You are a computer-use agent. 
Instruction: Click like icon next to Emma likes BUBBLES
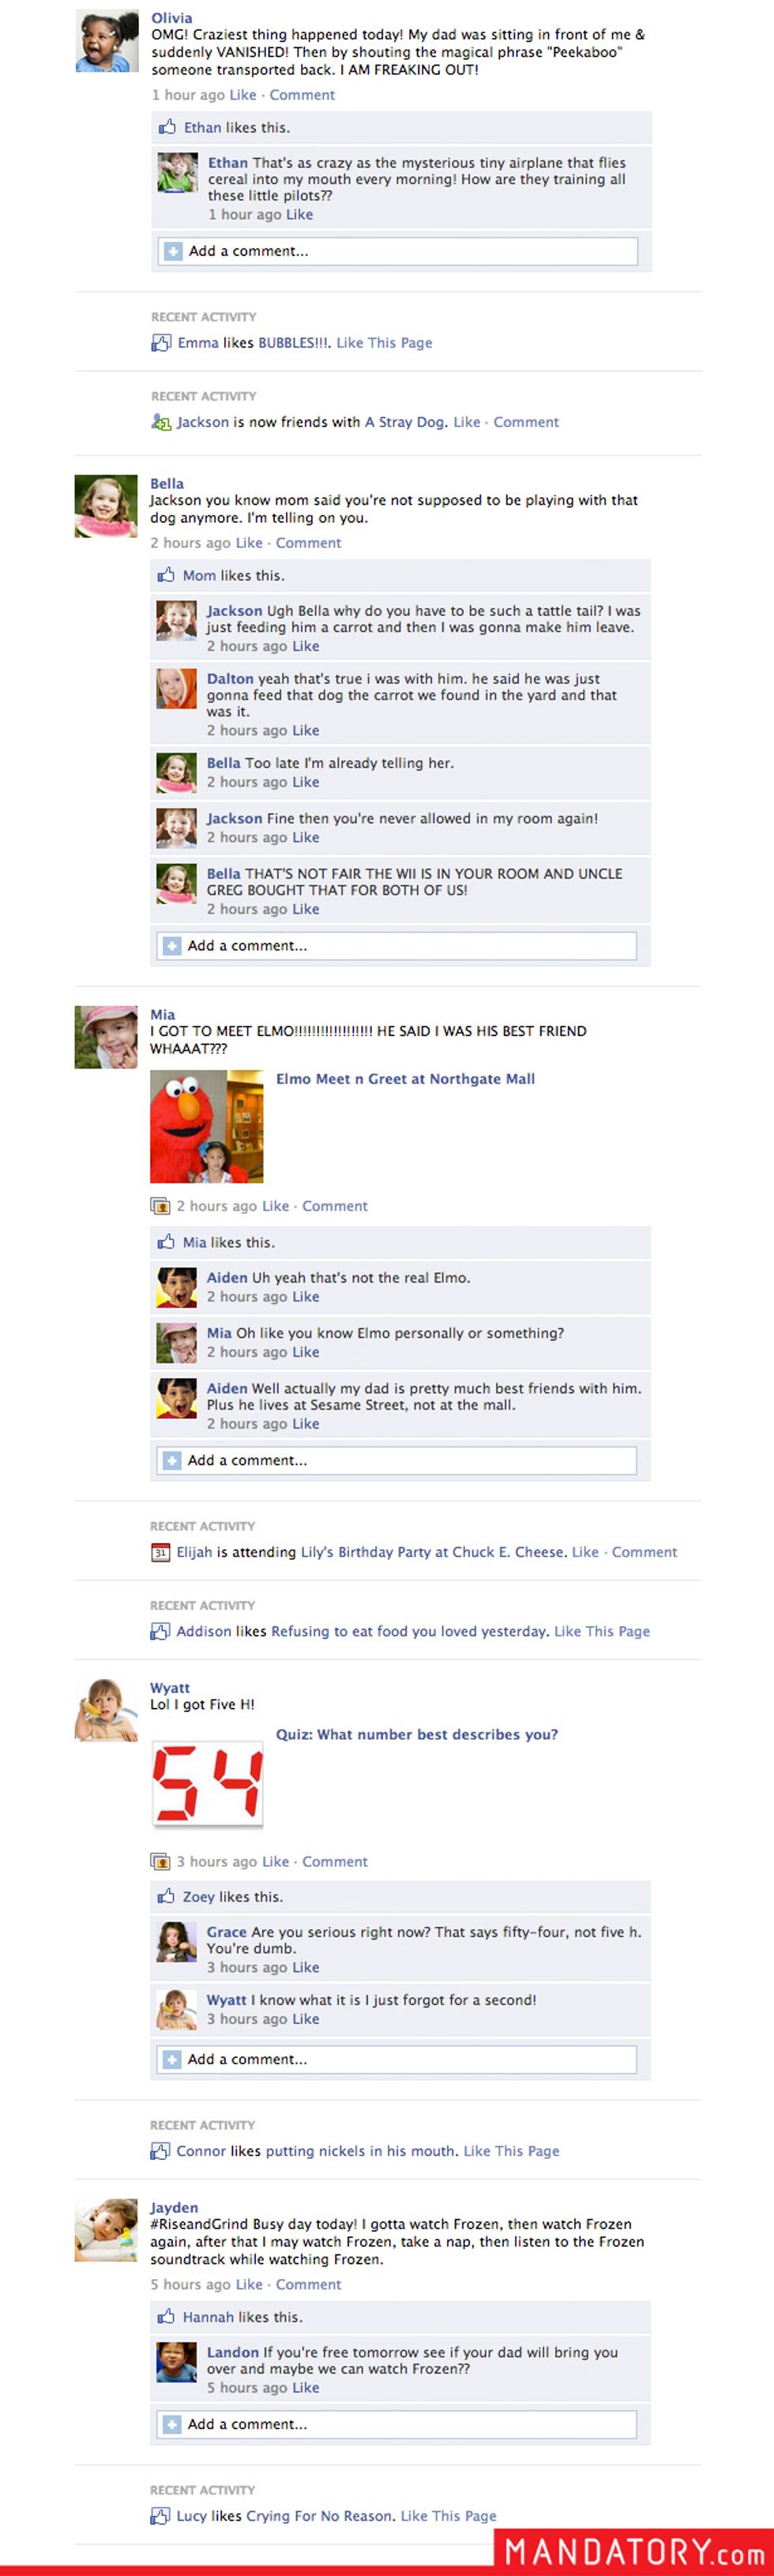click(161, 343)
